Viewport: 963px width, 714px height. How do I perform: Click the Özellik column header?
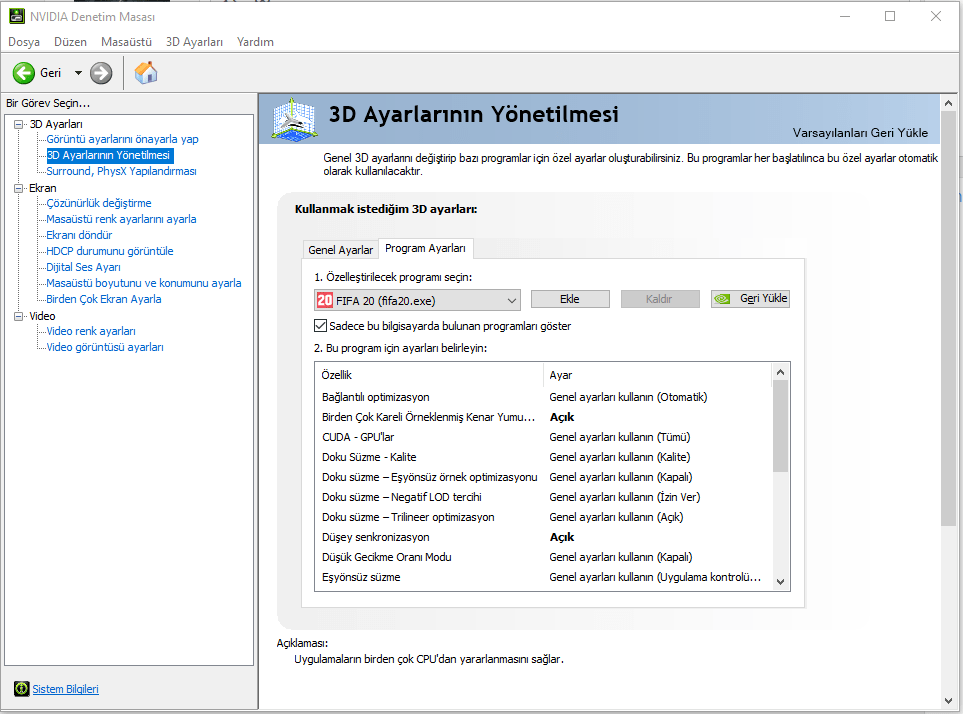coord(429,374)
